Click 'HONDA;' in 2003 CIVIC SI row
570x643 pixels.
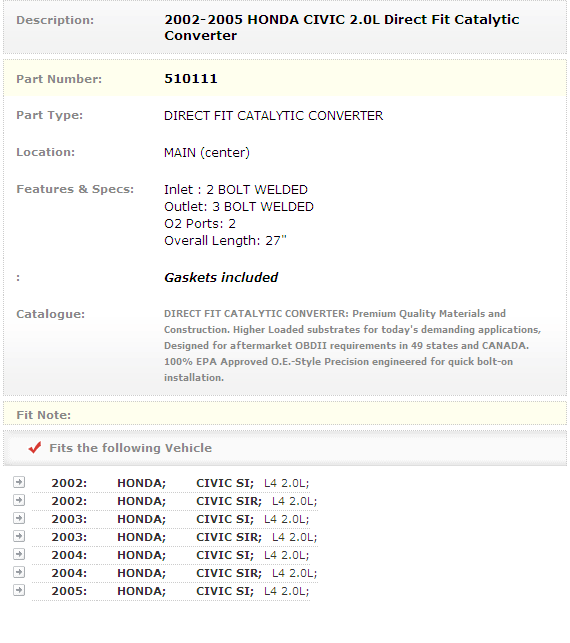(141, 519)
